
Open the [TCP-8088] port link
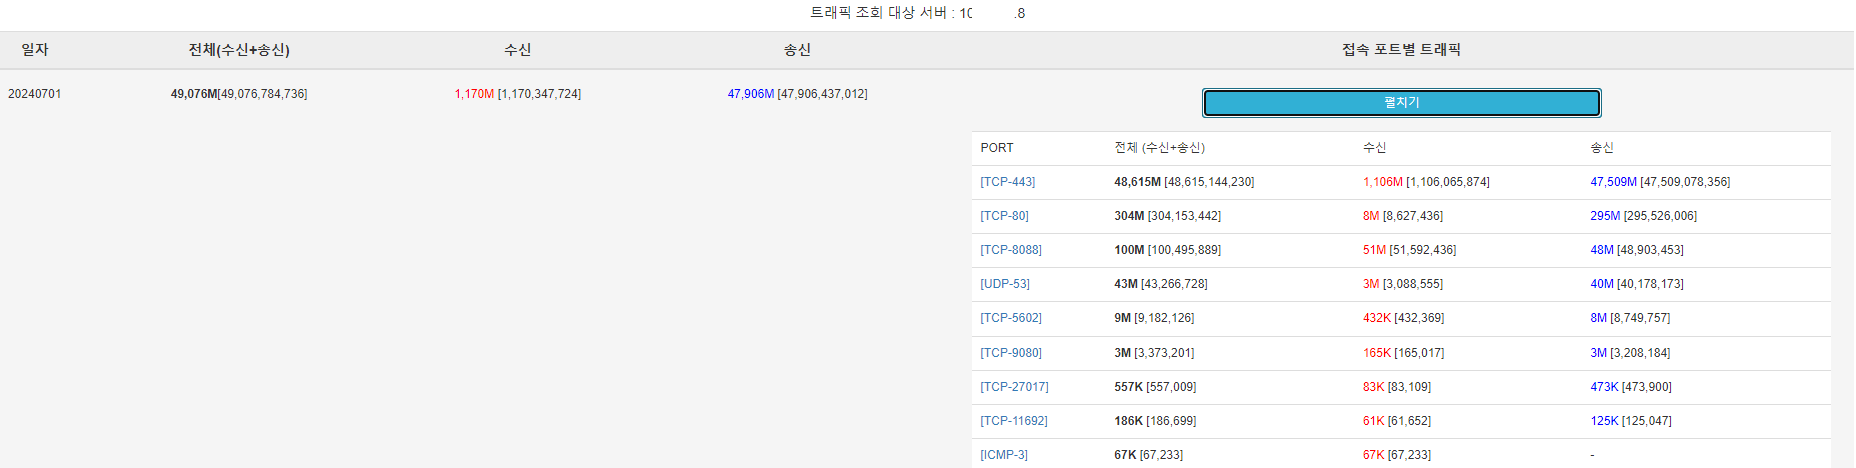1011,250
